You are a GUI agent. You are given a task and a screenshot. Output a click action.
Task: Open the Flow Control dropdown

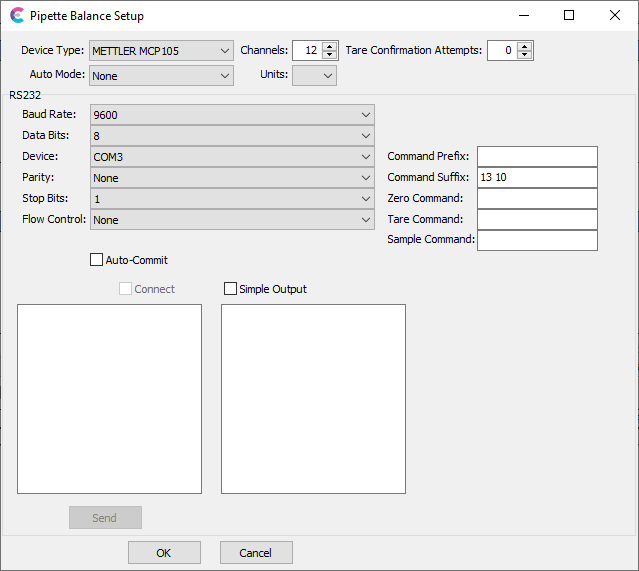pyautogui.click(x=232, y=220)
